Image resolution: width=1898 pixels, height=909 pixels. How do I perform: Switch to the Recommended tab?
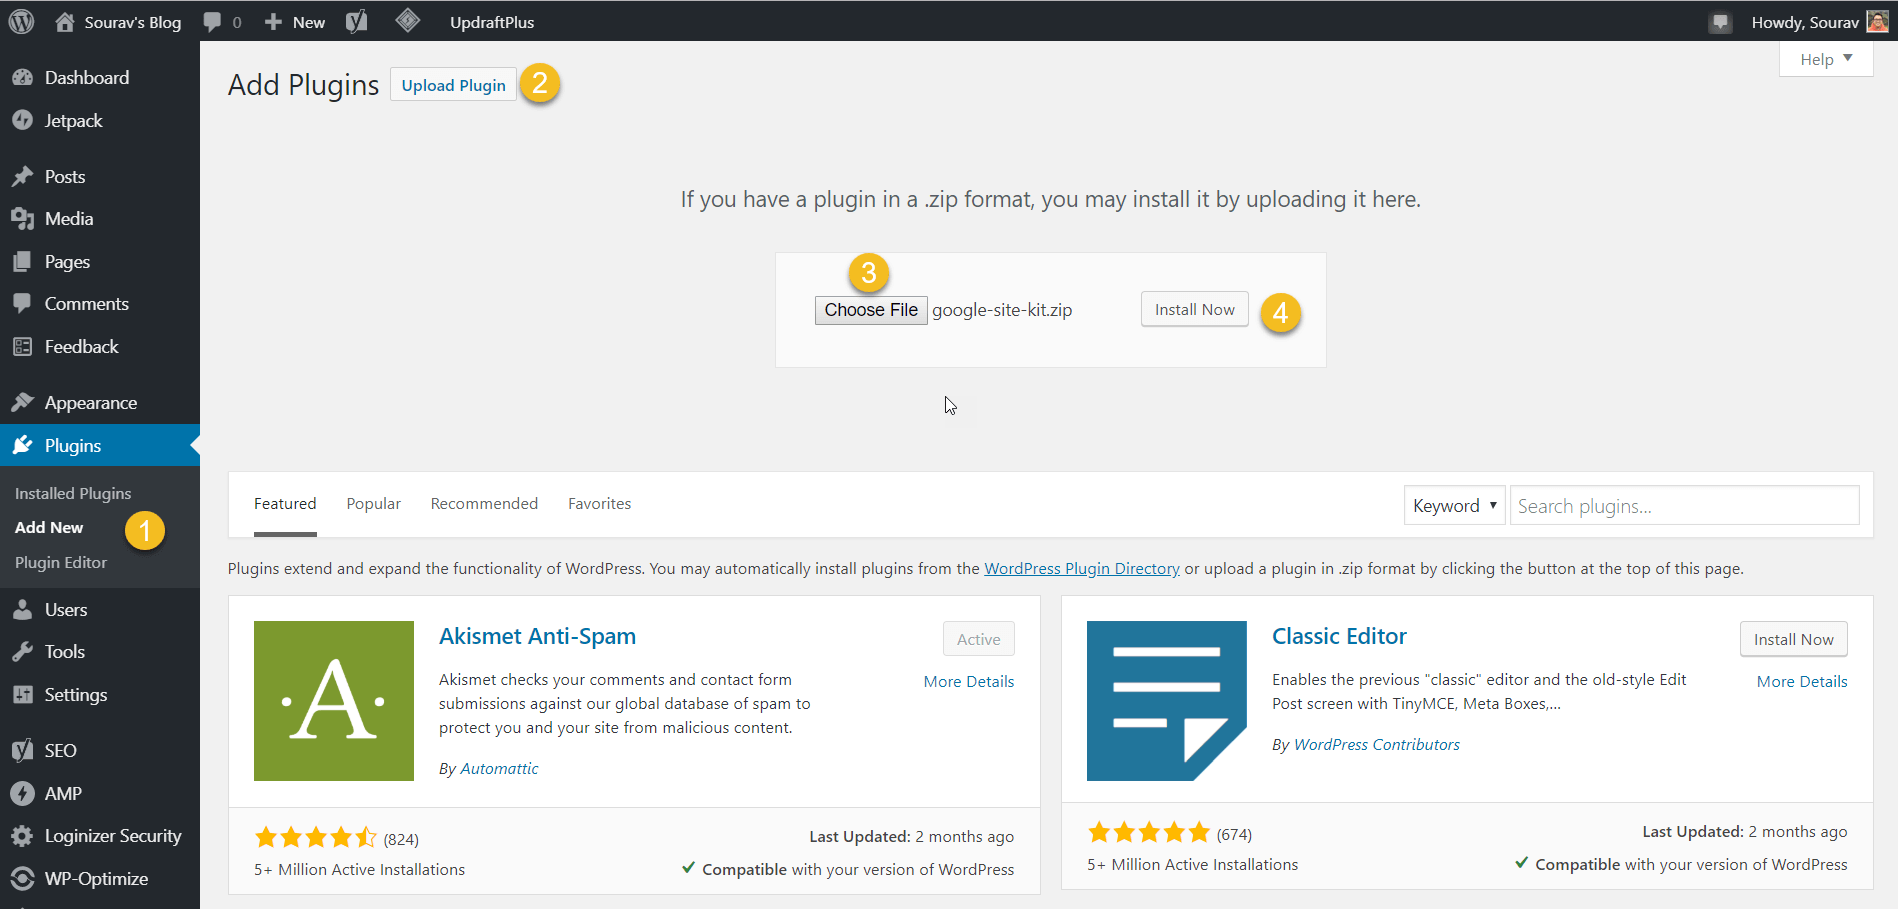[484, 504]
